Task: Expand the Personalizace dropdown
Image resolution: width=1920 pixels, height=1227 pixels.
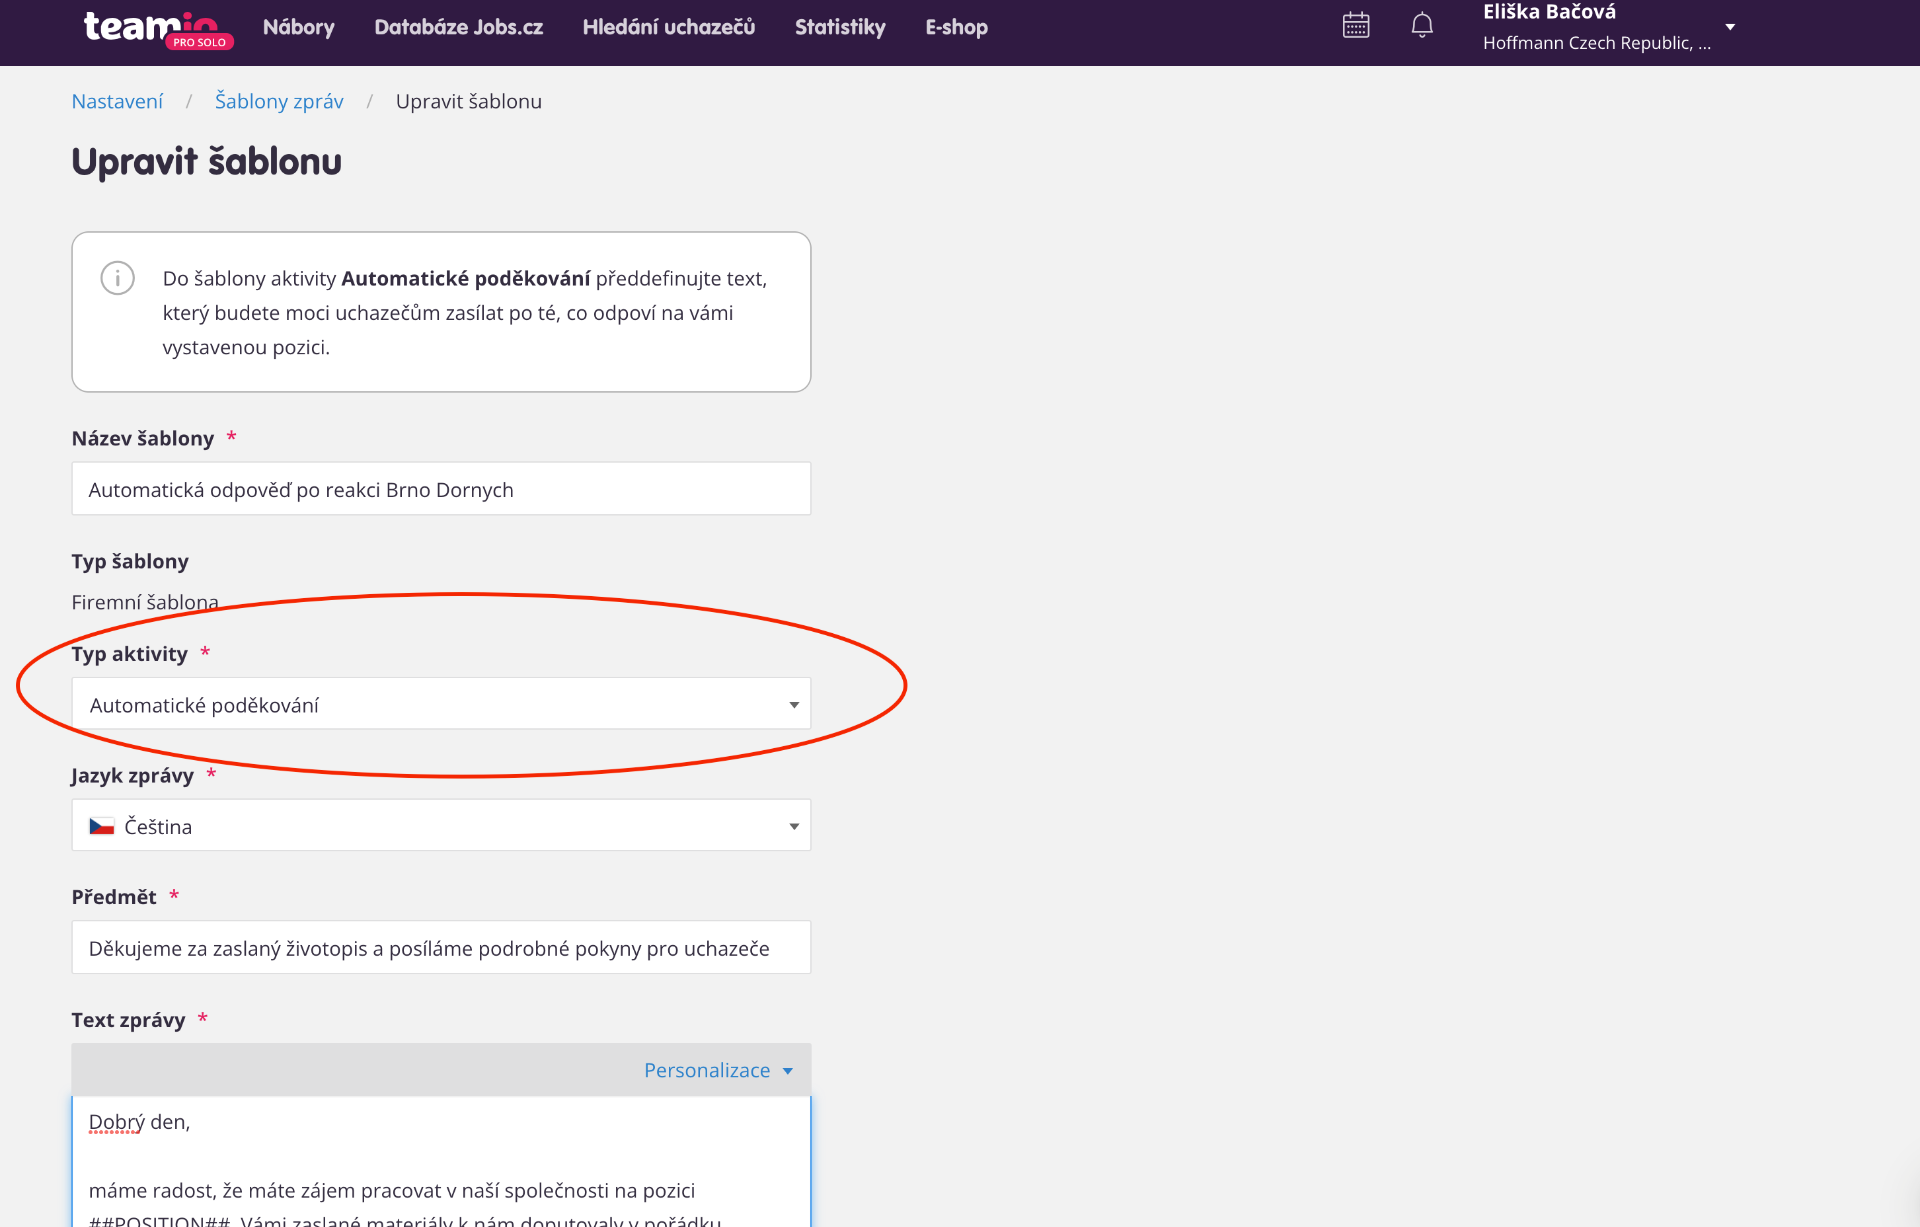Action: tap(718, 1070)
